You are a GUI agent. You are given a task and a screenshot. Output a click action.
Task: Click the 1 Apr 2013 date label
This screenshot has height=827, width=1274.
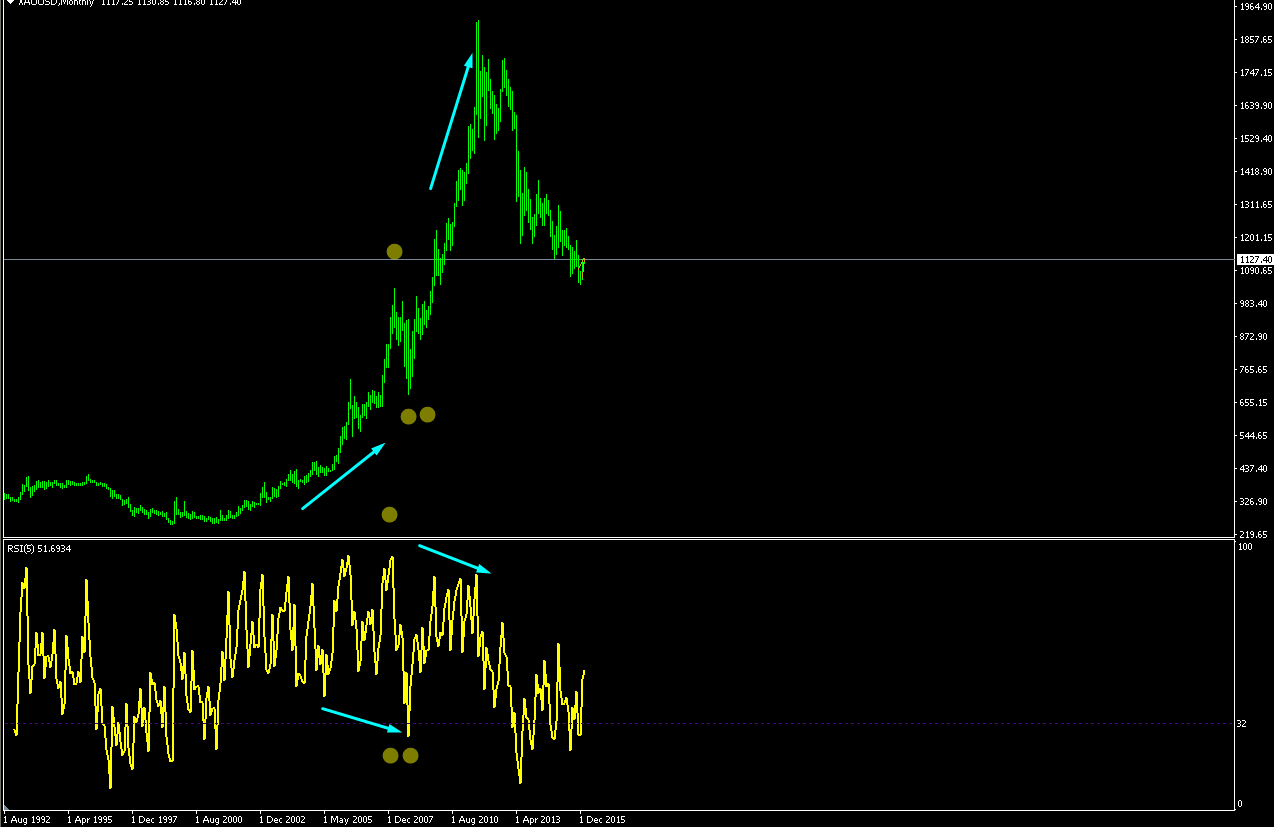point(537,819)
